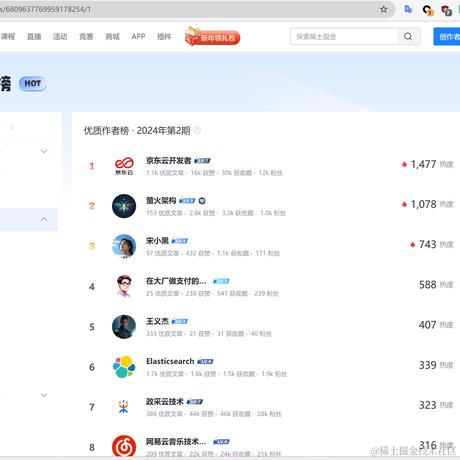Open the translate extension icon
460x460 pixels.
point(408,9)
